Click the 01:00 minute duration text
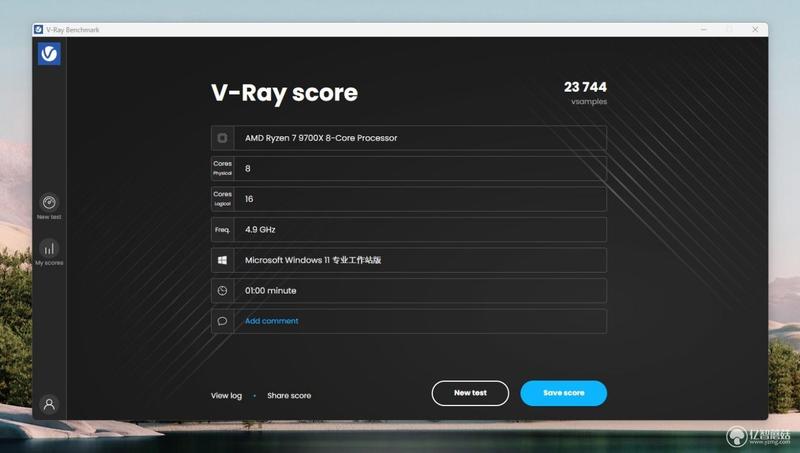This screenshot has height=453, width=800. [x=270, y=291]
